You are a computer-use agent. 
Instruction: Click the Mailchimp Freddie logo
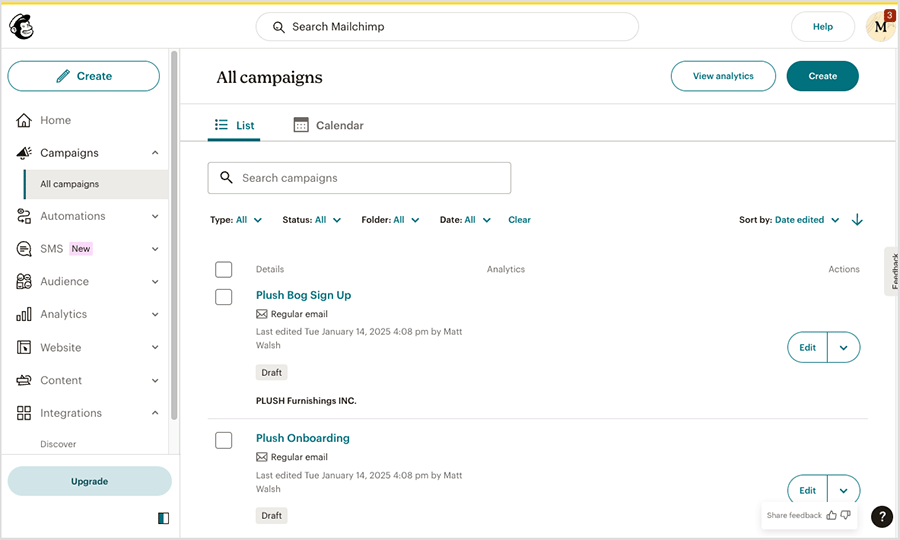21,26
